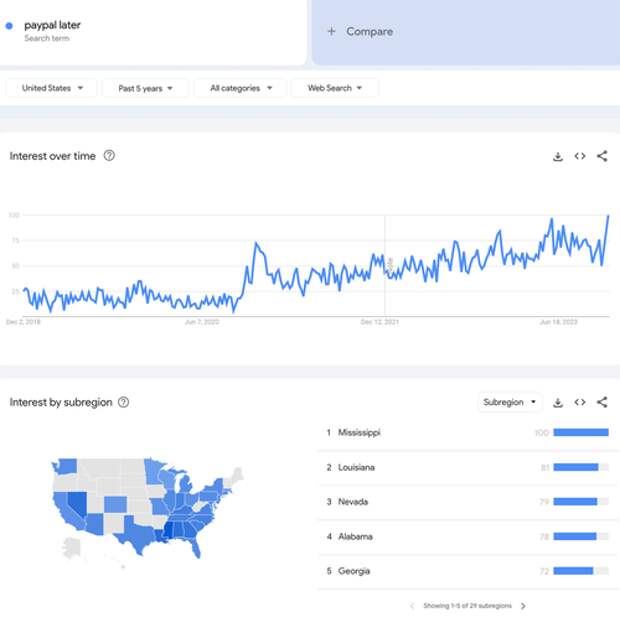Share the Interest over time chart

point(602,156)
